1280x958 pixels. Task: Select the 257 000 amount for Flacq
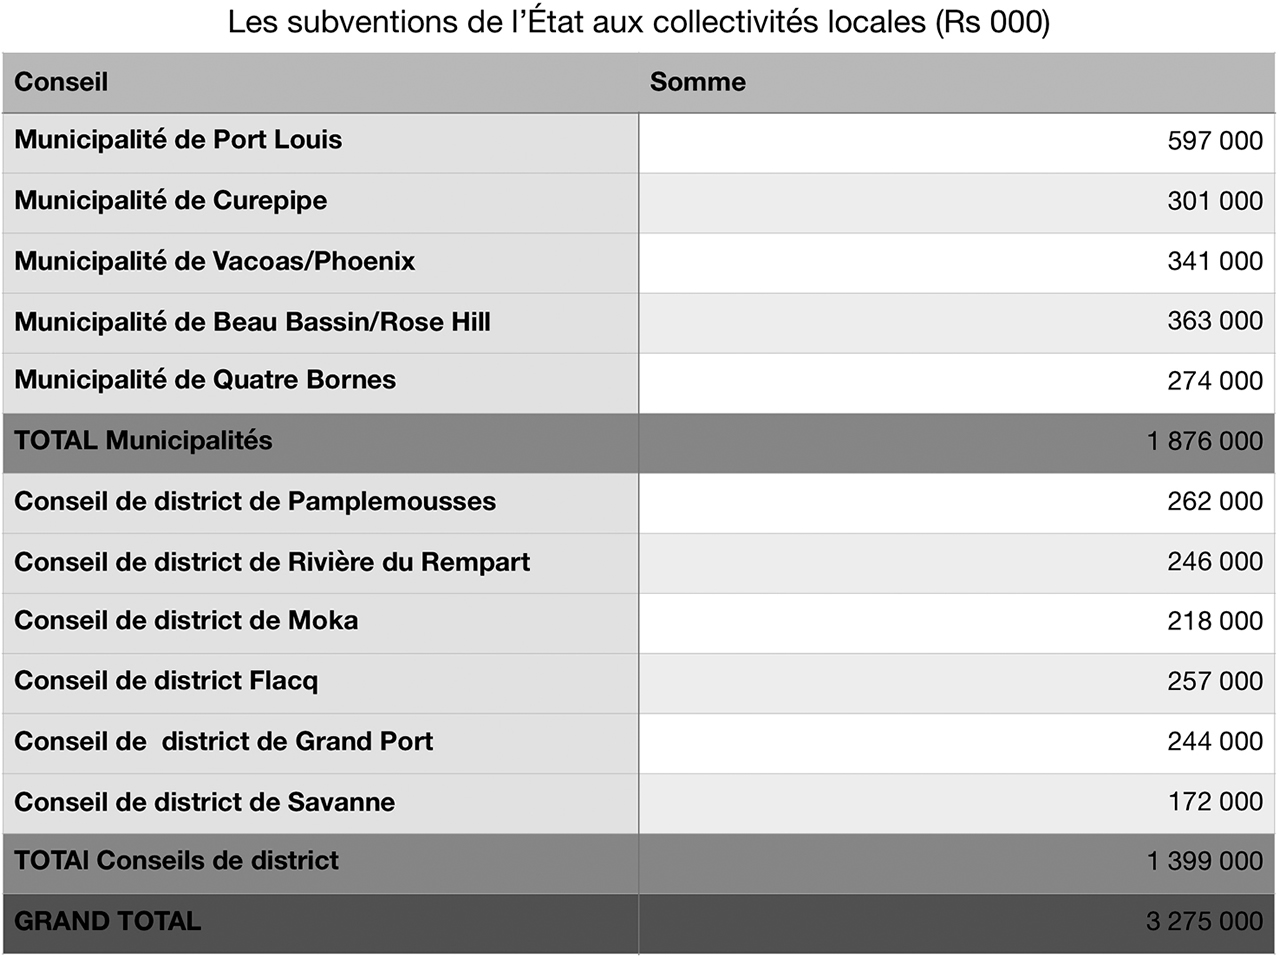1214,681
